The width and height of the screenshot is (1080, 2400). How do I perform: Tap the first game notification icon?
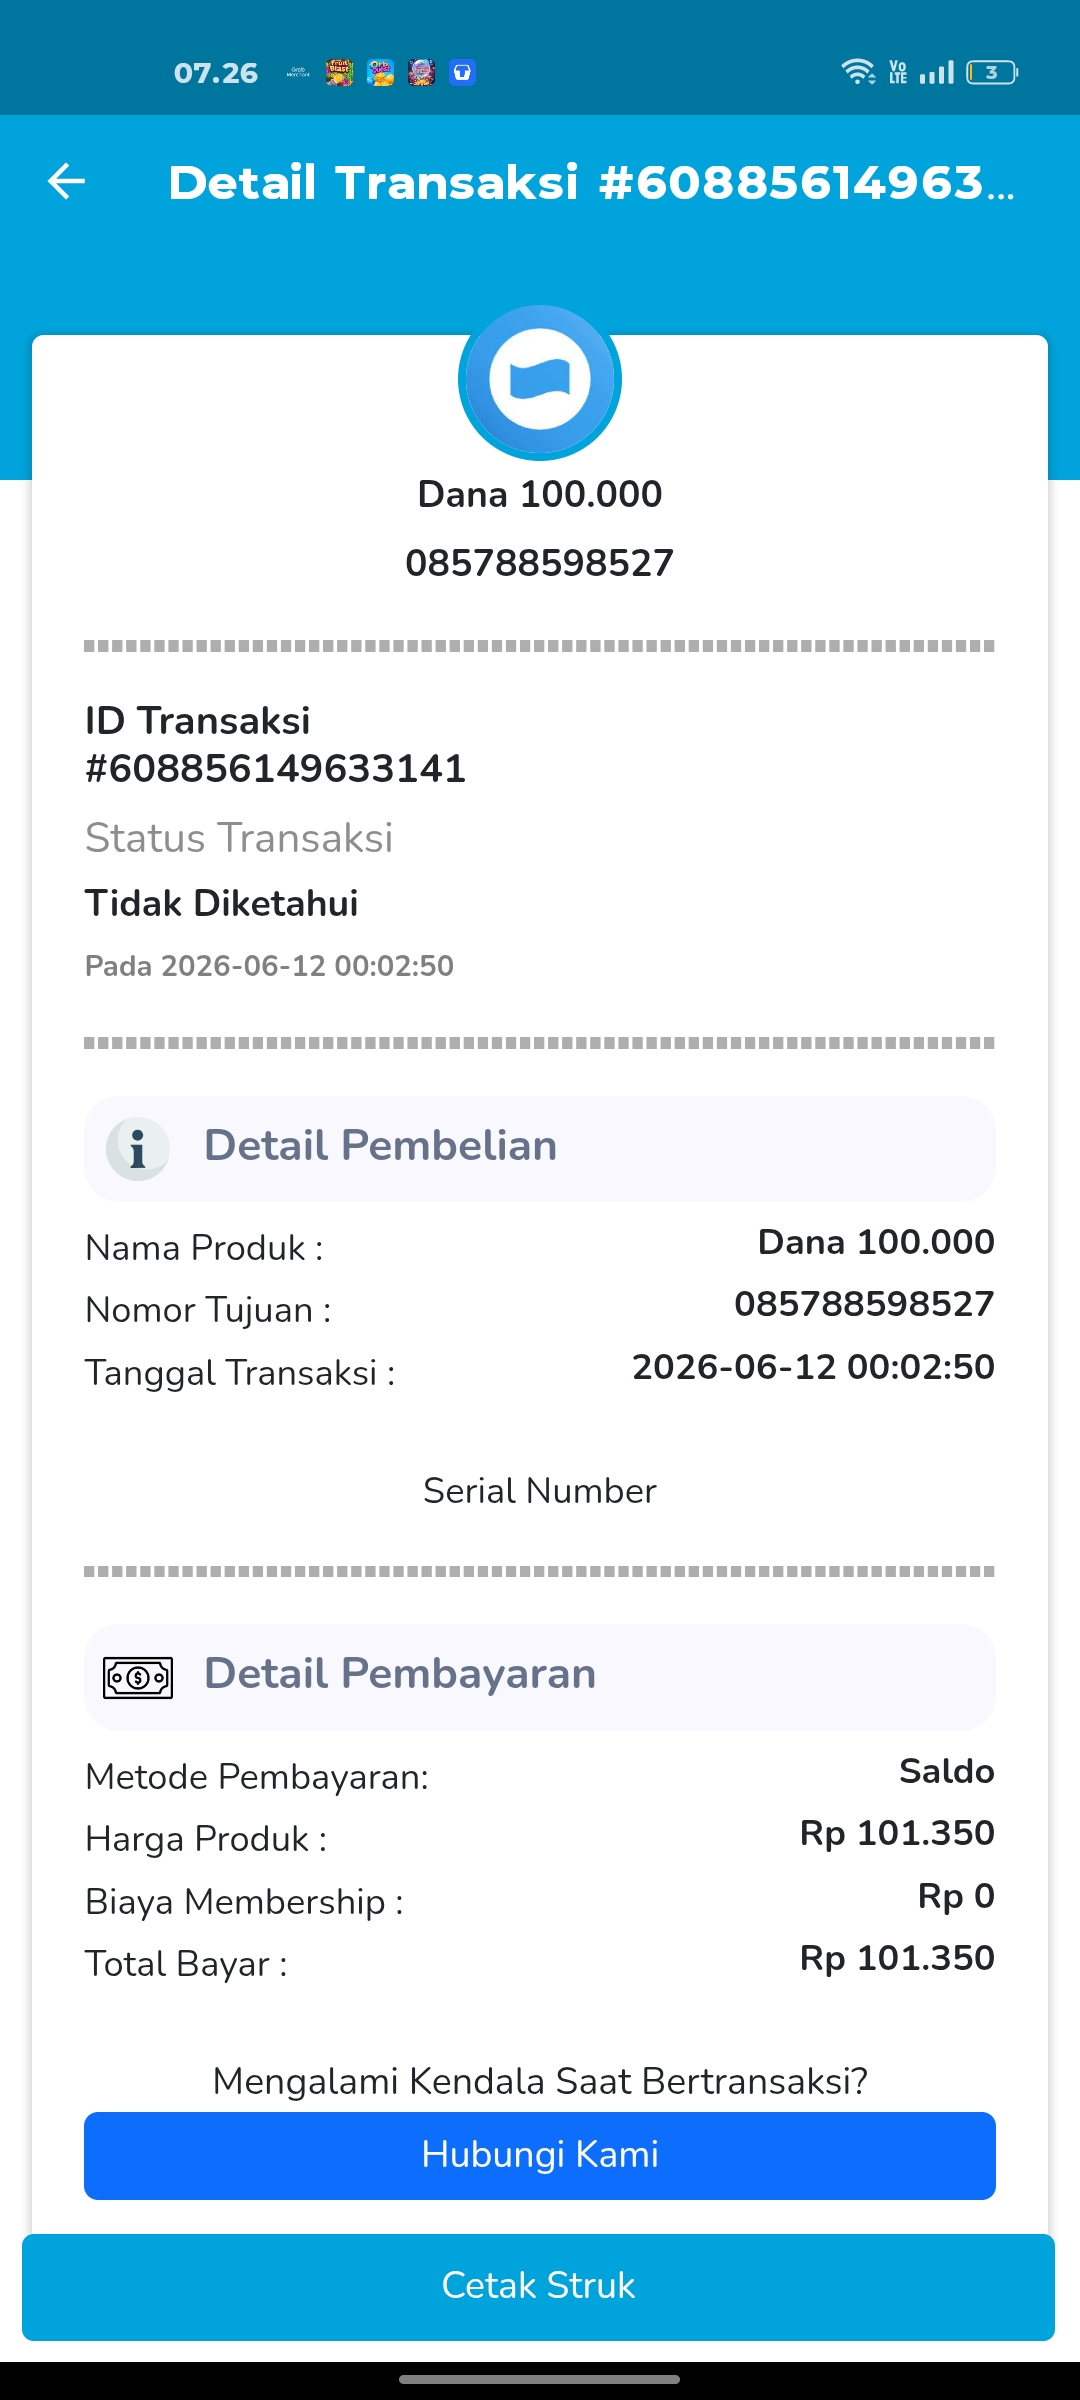point(339,72)
